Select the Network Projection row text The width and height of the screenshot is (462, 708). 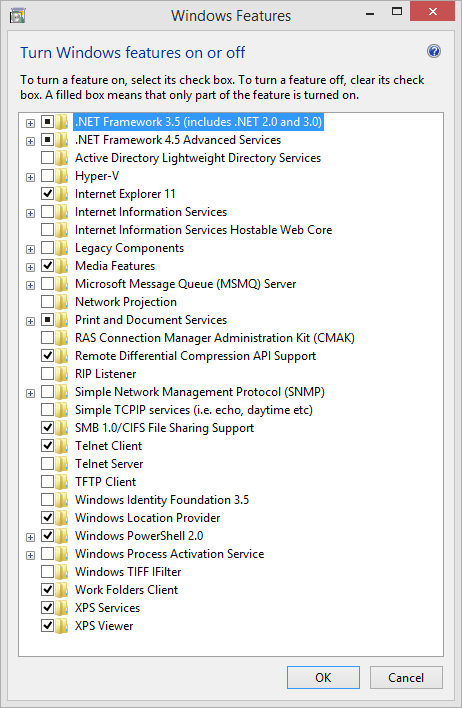[x=126, y=302]
